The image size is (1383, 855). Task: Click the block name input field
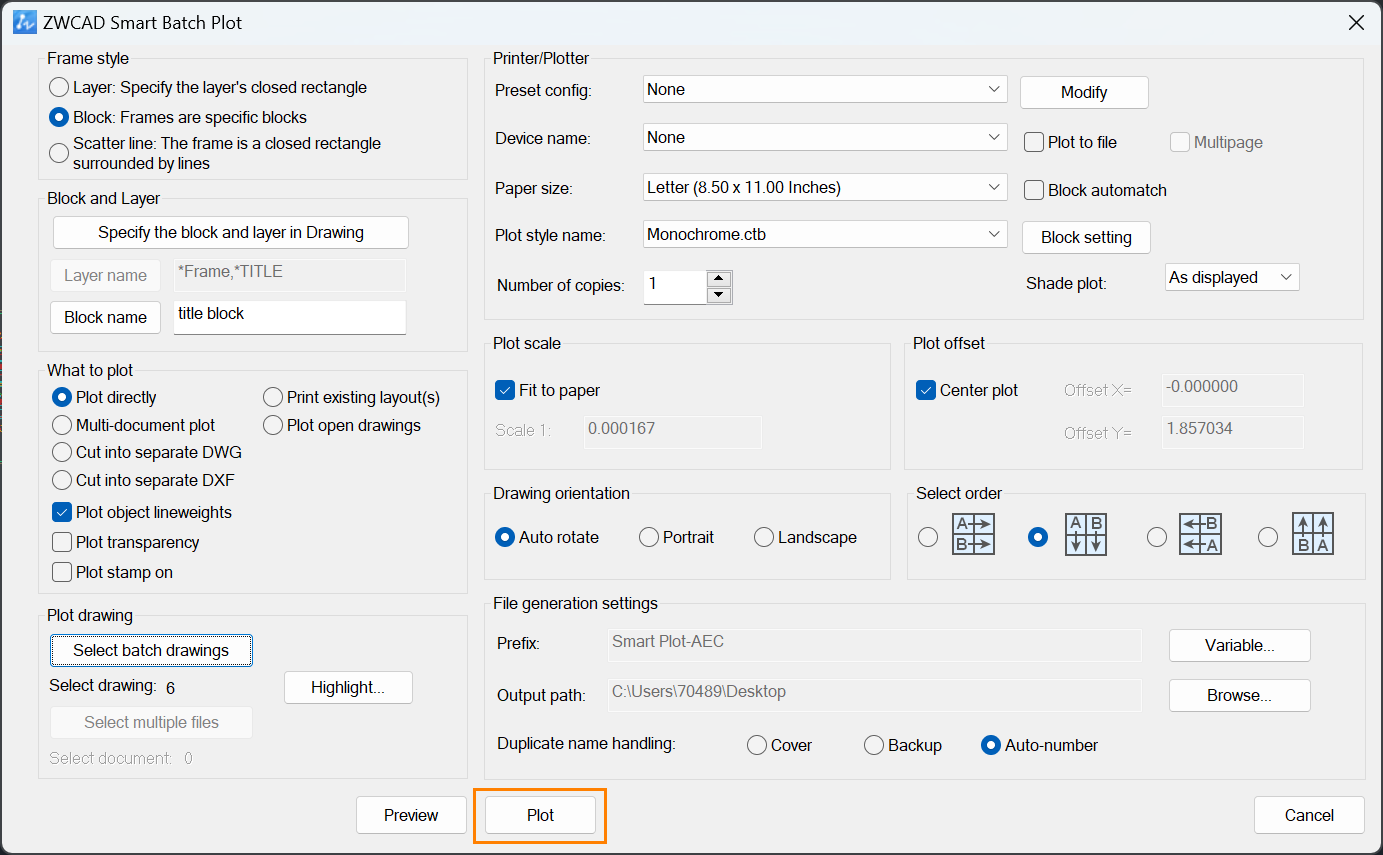[290, 317]
